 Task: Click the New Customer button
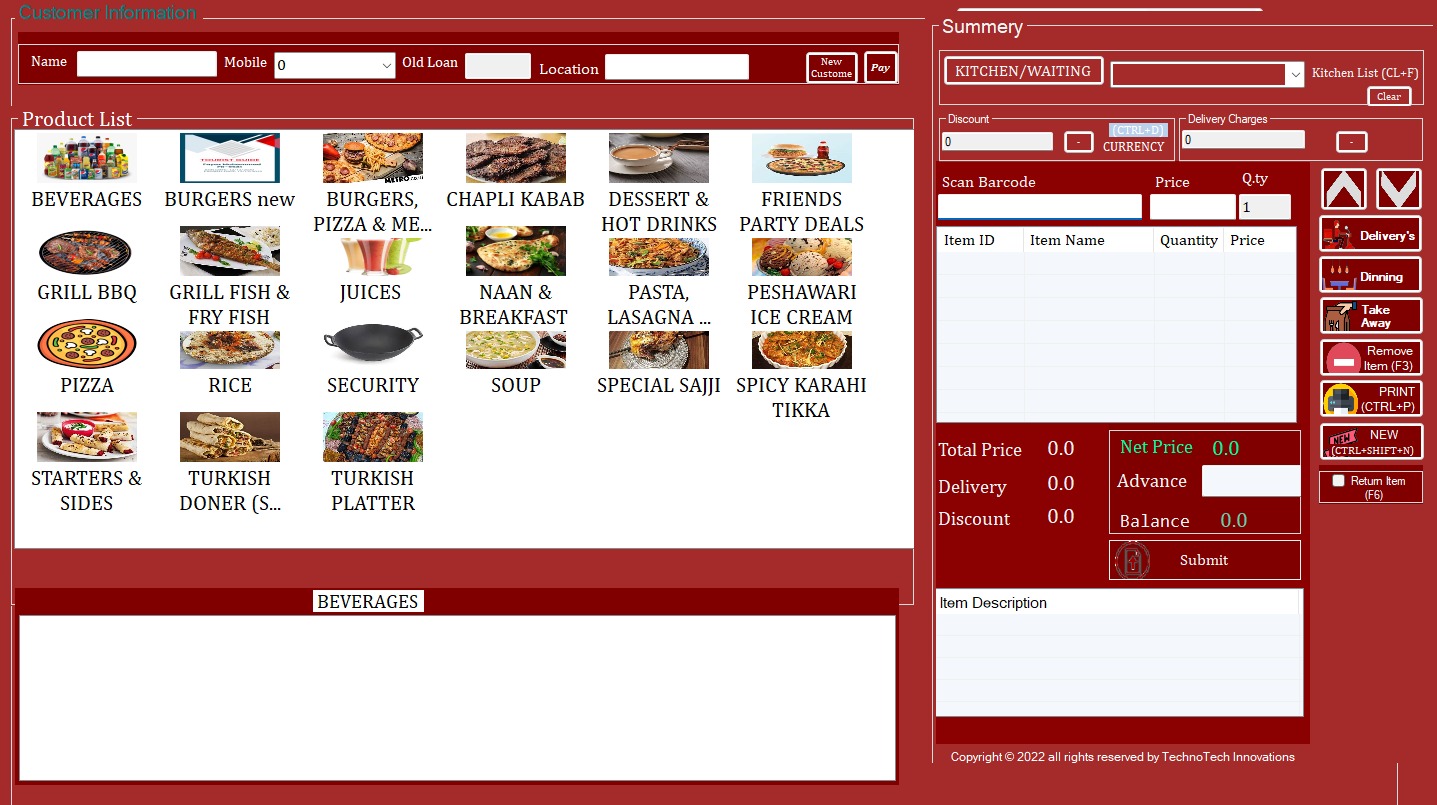pos(831,68)
